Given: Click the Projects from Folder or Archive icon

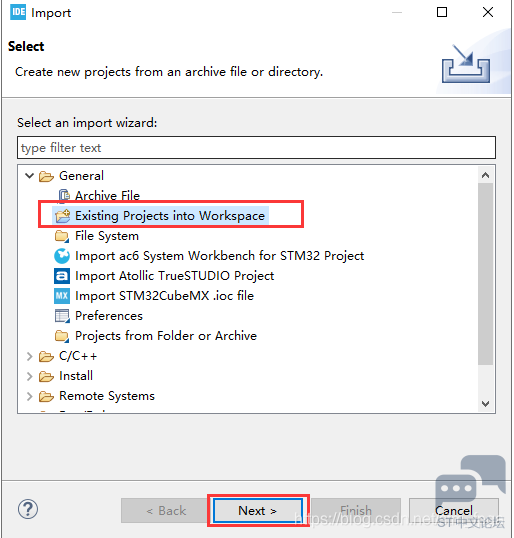Looking at the screenshot, I should click(62, 336).
